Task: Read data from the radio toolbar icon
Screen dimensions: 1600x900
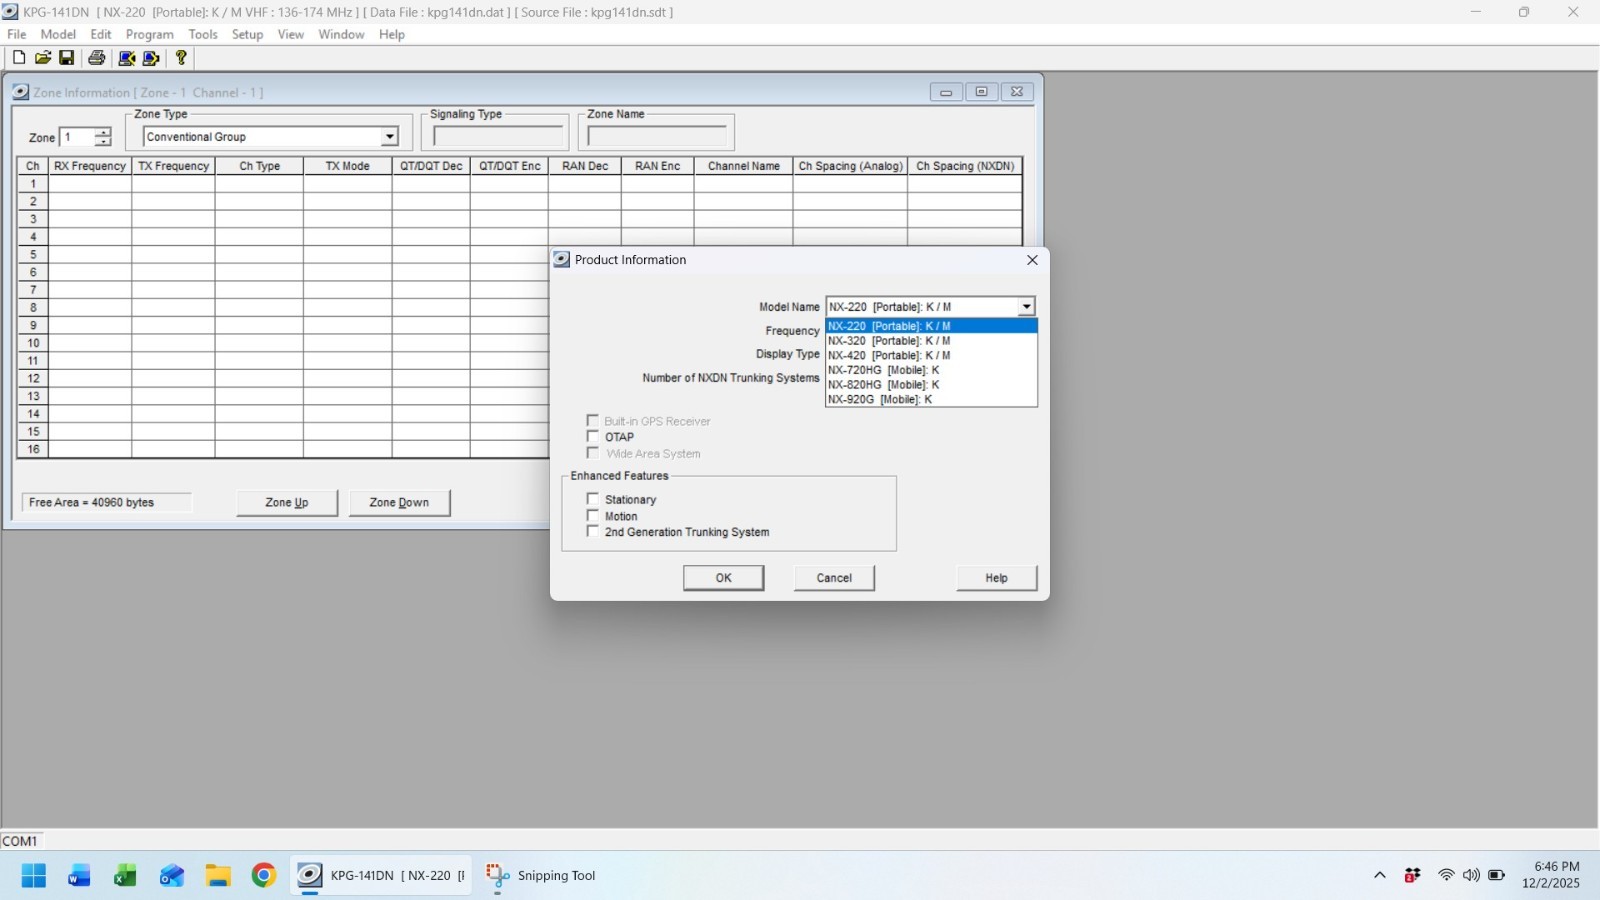Action: click(x=127, y=58)
